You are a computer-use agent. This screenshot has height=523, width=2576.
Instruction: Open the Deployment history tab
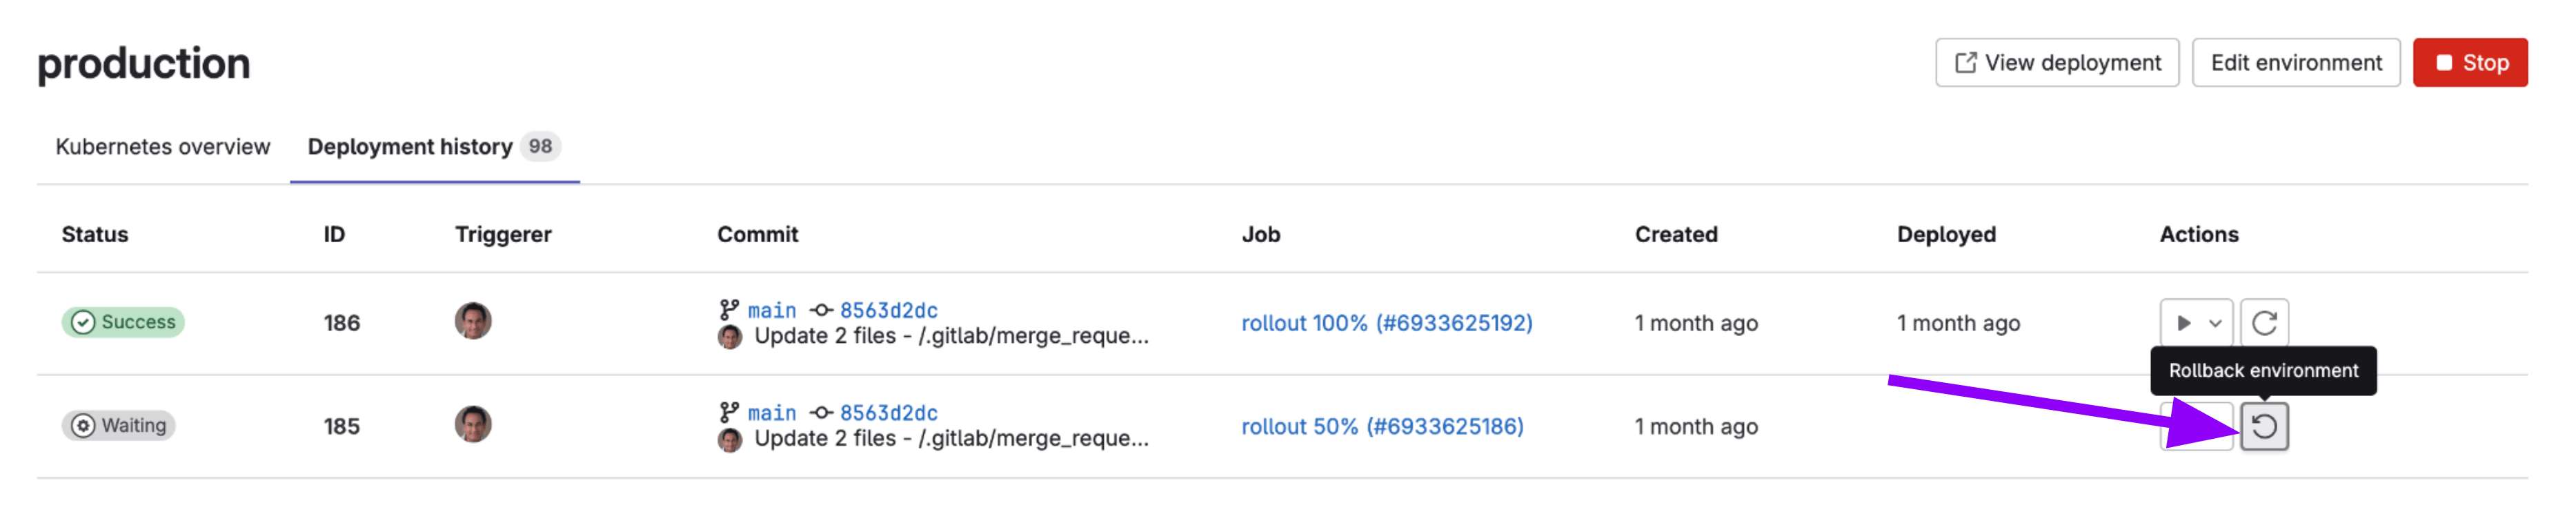click(x=409, y=146)
